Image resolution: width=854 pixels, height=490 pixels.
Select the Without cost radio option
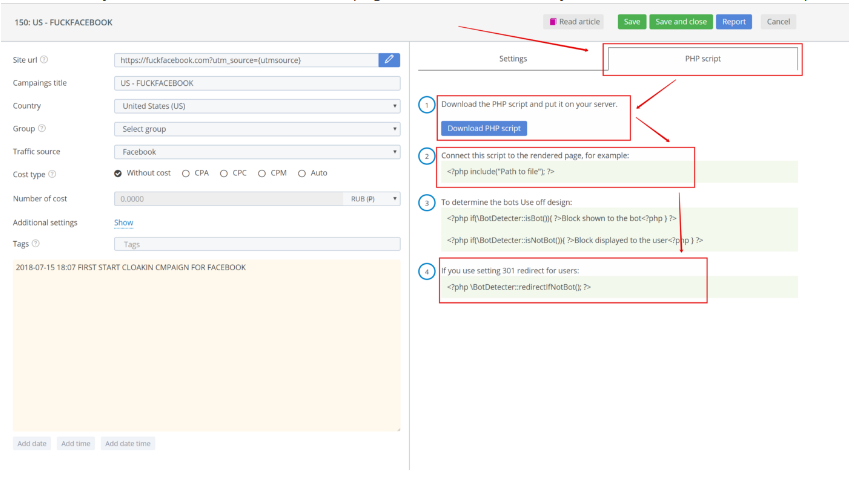click(x=119, y=173)
